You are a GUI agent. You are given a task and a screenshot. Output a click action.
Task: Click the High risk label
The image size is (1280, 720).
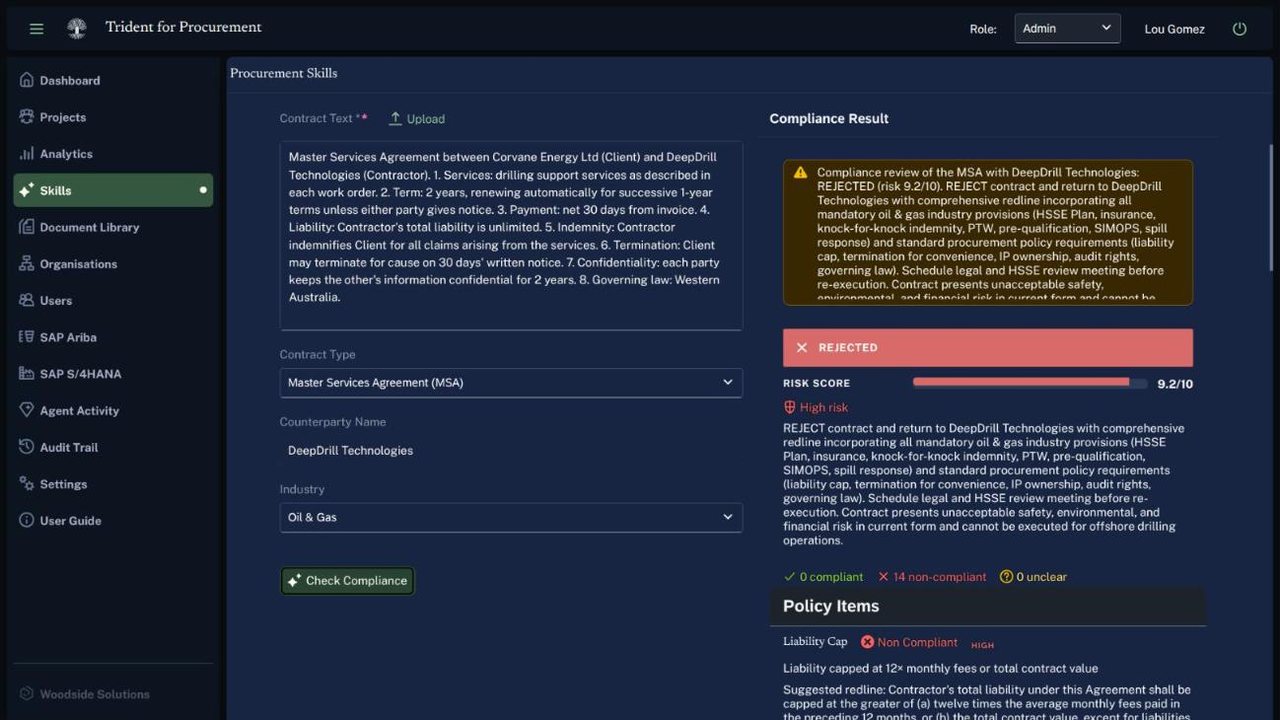coord(815,408)
